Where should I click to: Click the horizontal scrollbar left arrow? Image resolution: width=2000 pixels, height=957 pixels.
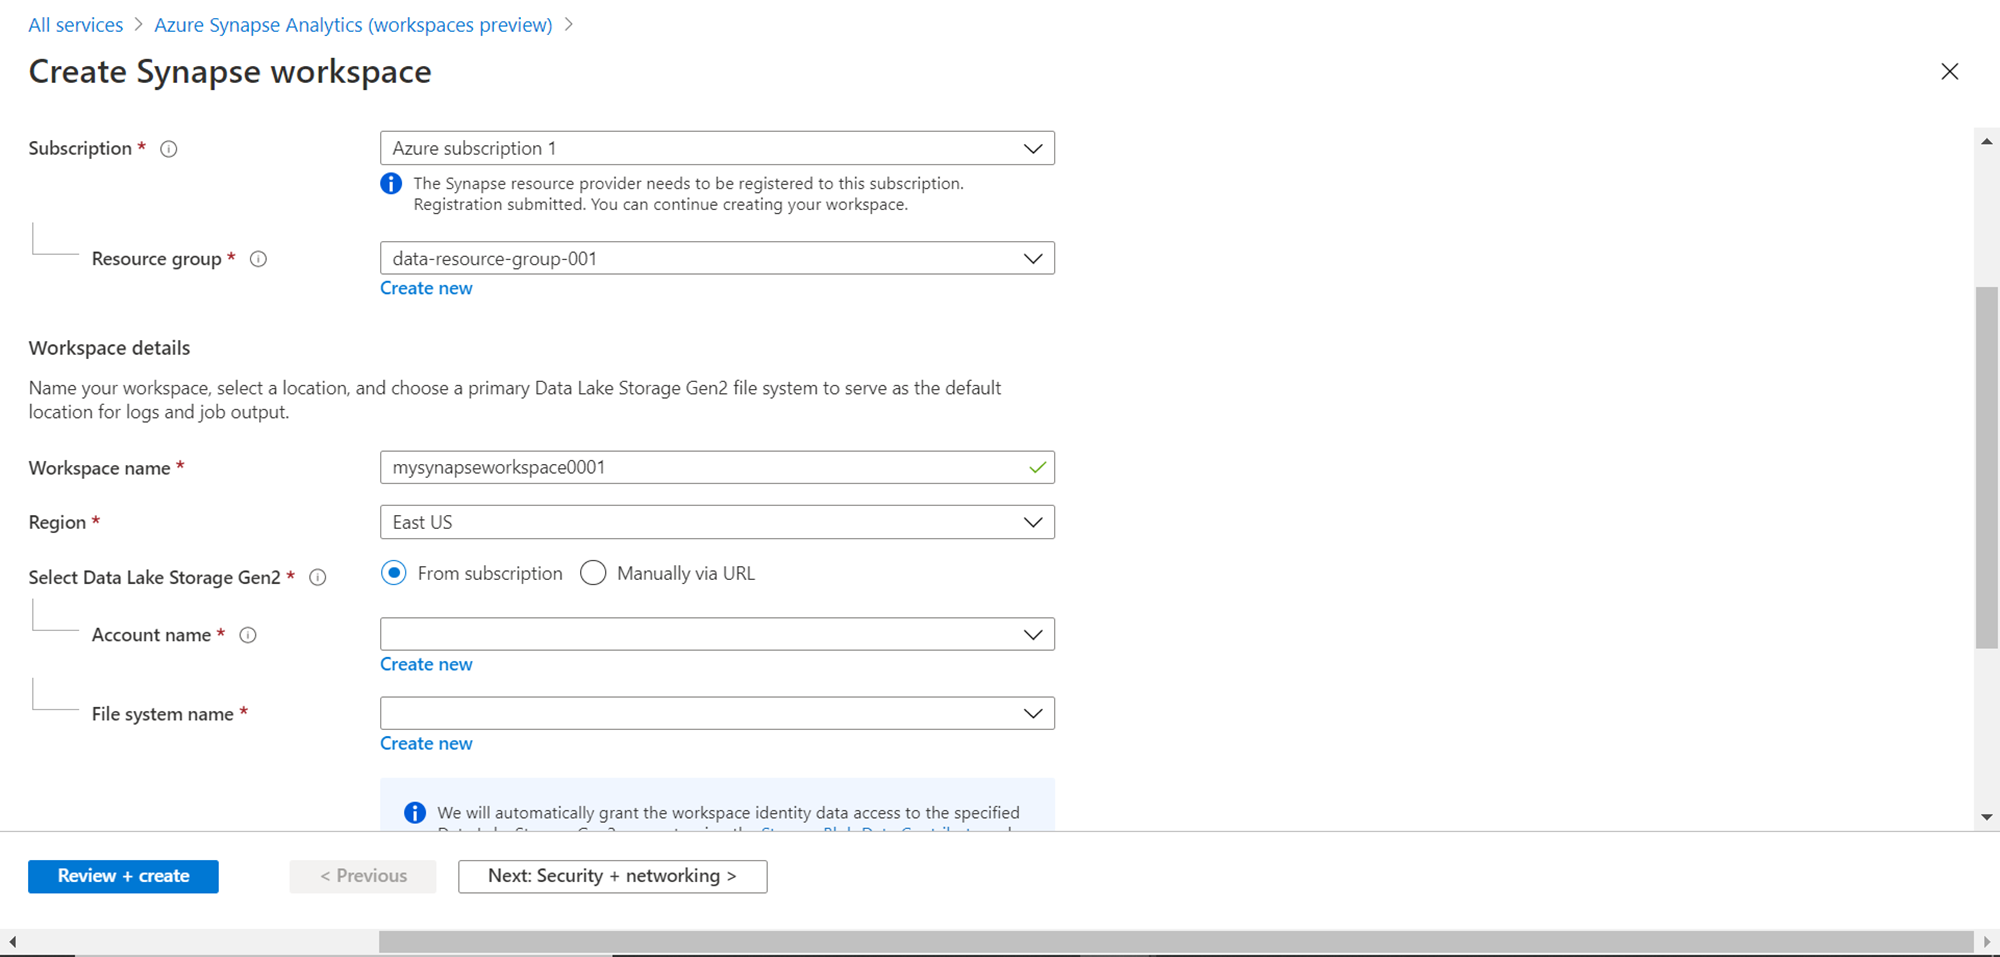12,941
